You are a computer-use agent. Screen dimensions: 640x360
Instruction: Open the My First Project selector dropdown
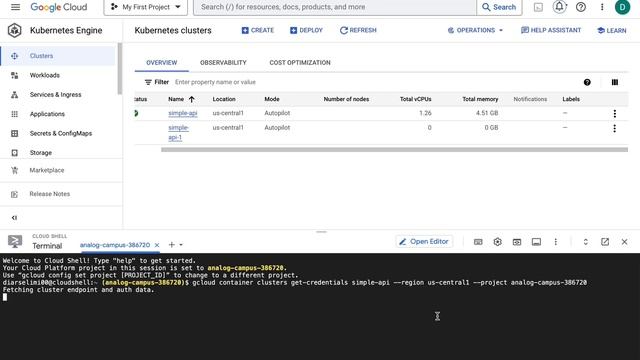tap(146, 7)
